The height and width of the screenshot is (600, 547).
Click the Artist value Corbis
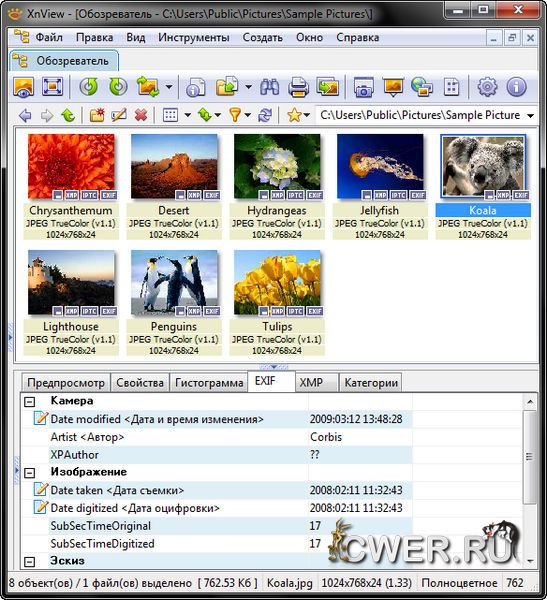click(x=326, y=437)
